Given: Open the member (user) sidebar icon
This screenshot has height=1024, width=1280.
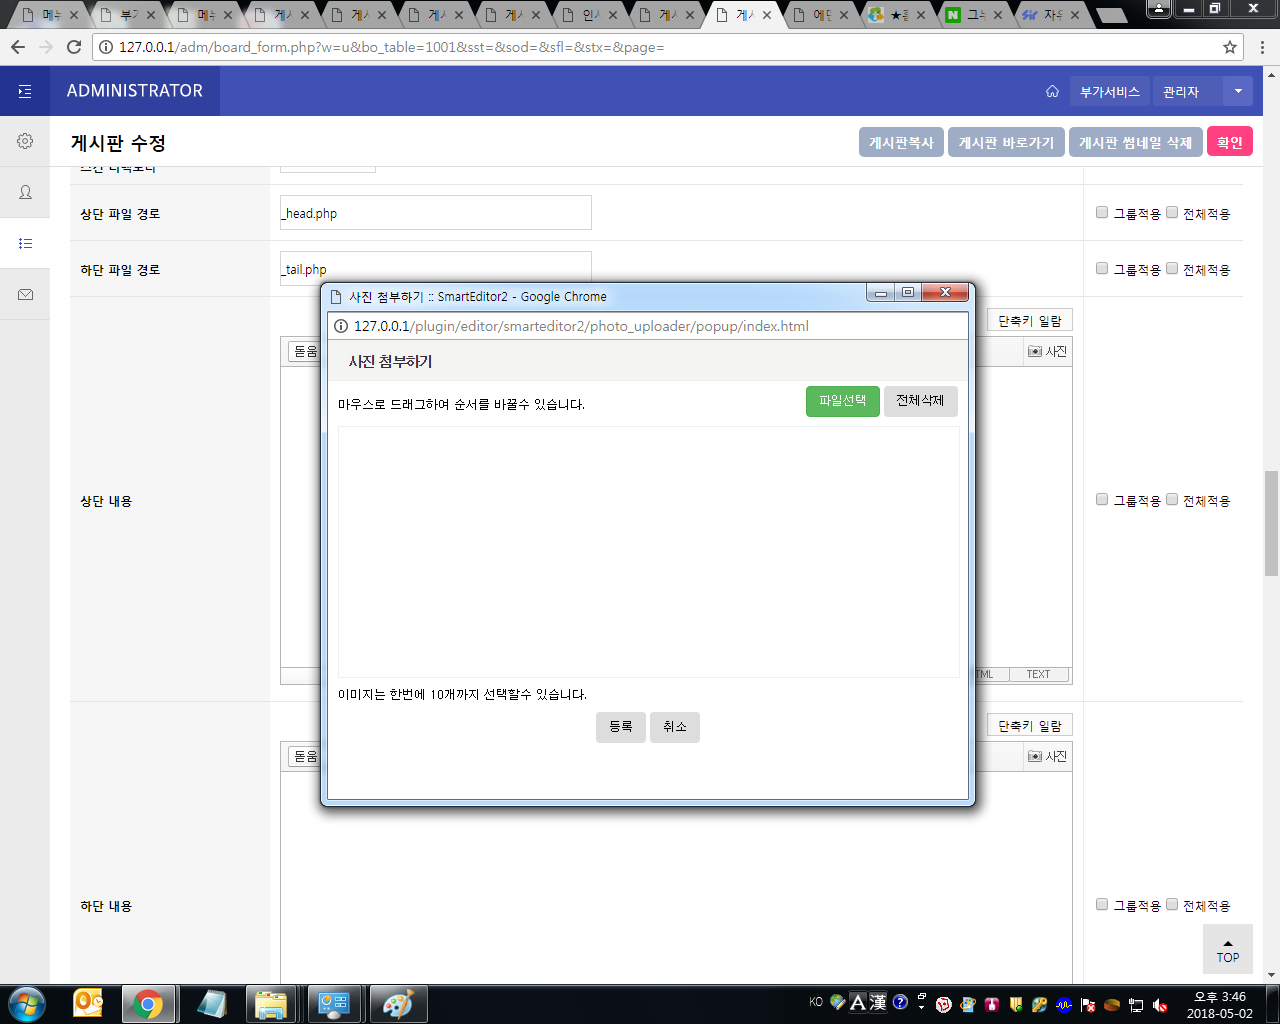Looking at the screenshot, I should 25,192.
